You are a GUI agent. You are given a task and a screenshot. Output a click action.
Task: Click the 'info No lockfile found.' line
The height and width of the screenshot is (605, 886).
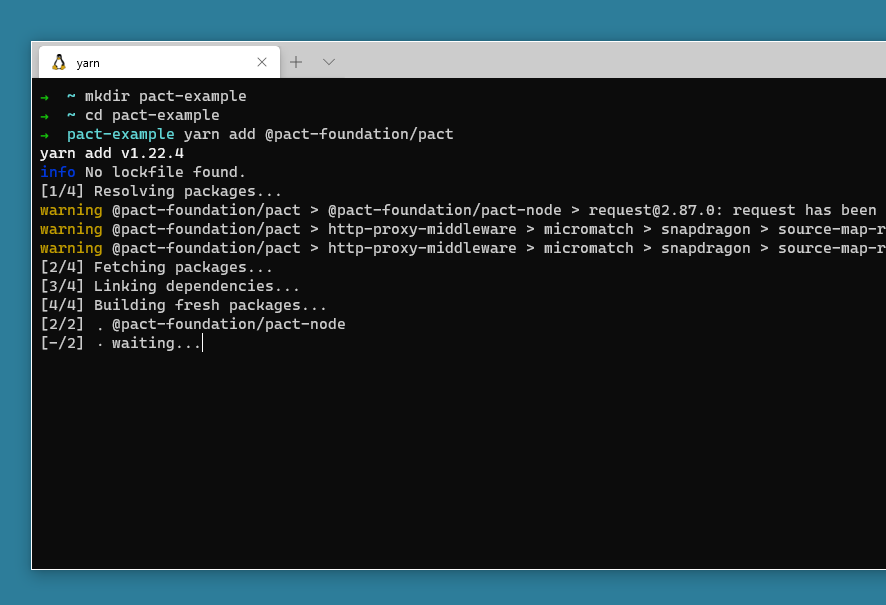click(x=143, y=172)
